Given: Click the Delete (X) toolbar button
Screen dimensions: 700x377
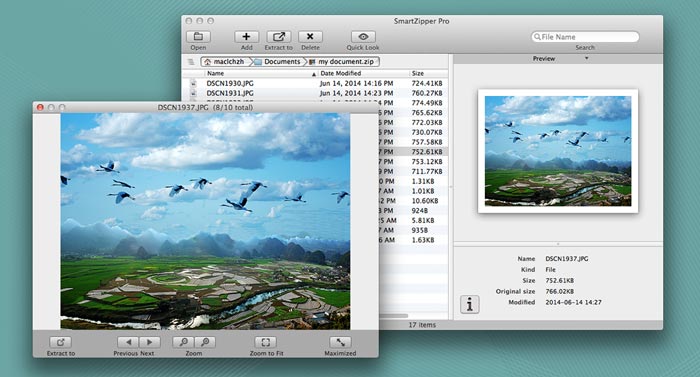Looking at the screenshot, I should point(310,37).
